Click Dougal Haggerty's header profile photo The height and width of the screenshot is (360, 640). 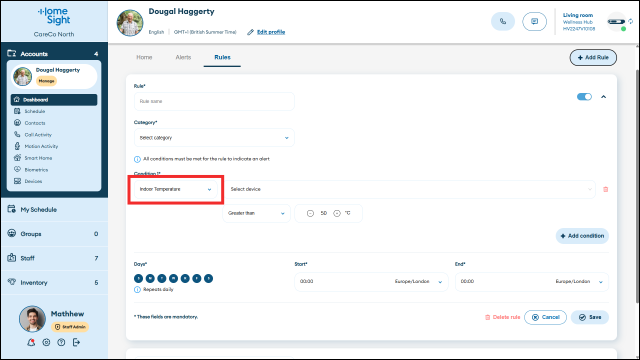(130, 23)
